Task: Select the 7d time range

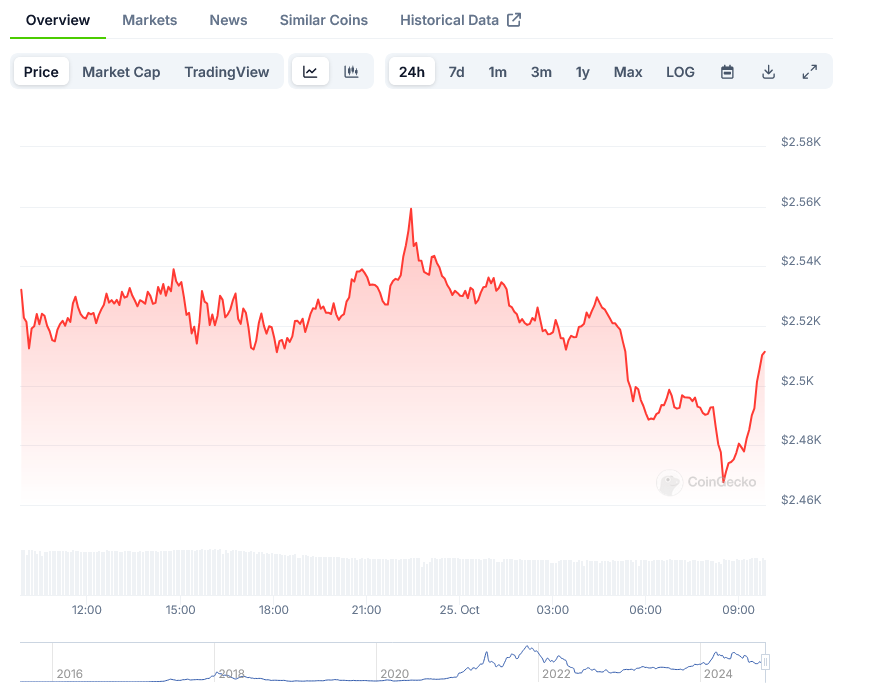Action: pos(456,72)
